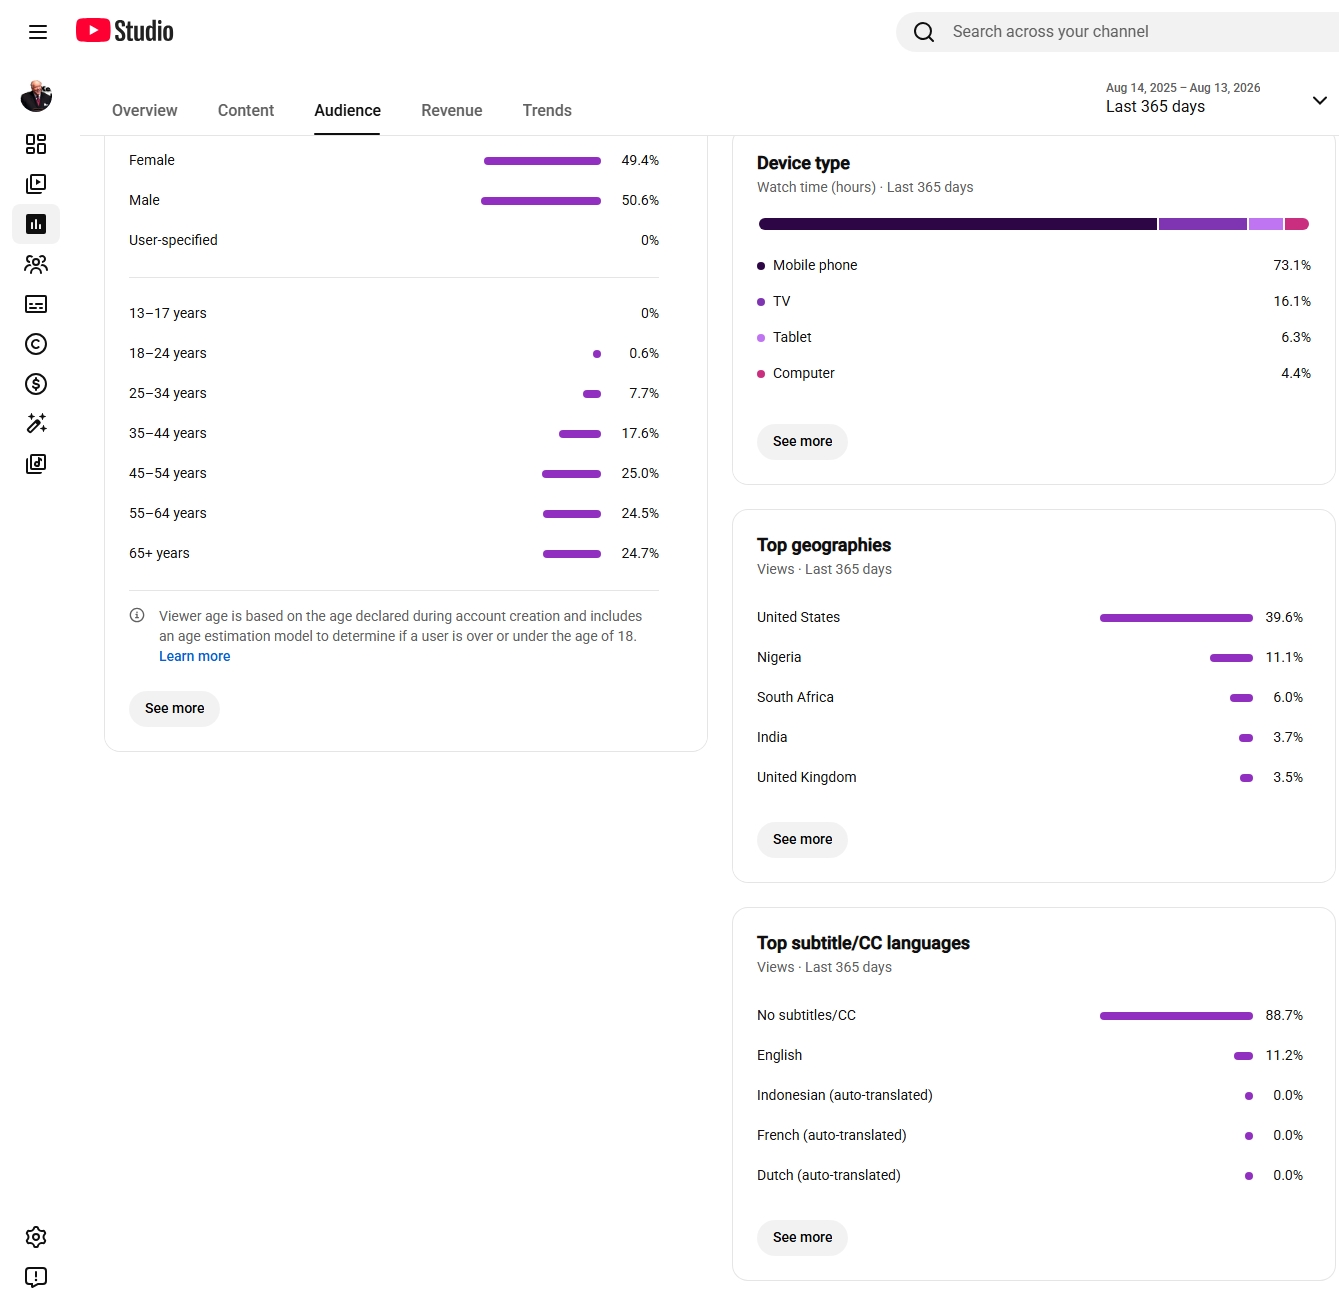Click See more under Device type
Image resolution: width=1339 pixels, height=1289 pixels.
click(802, 442)
